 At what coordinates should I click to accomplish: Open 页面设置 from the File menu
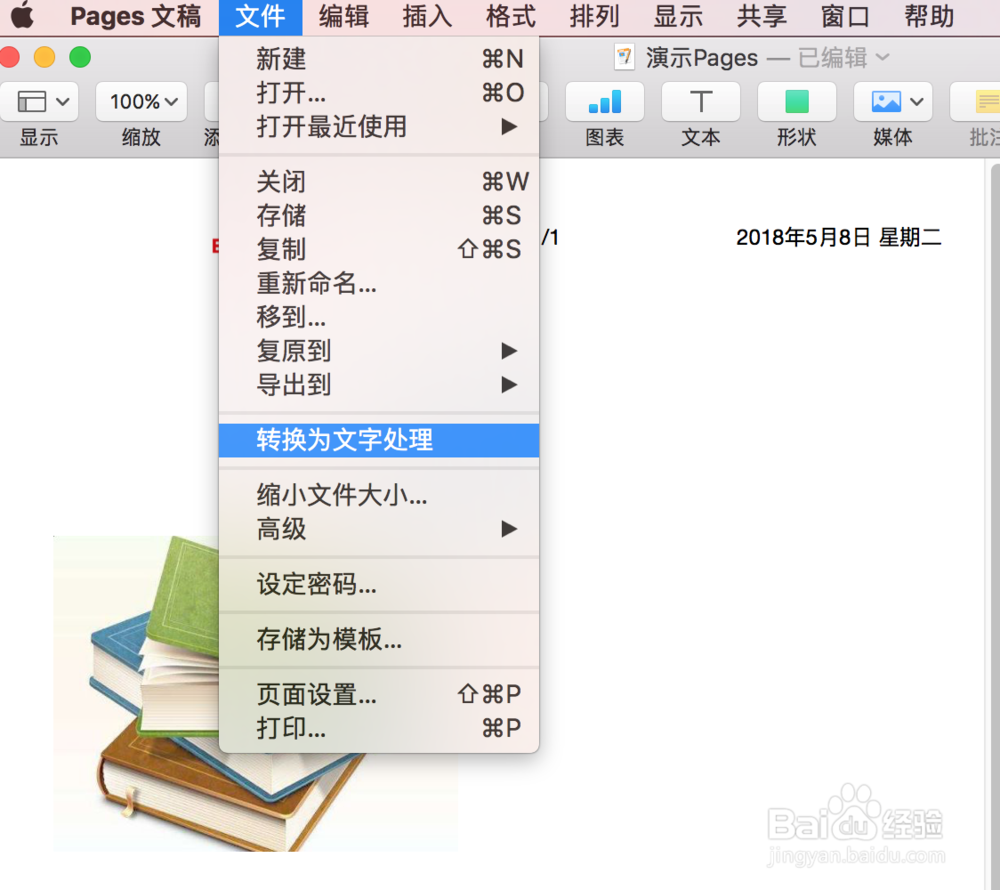click(317, 695)
